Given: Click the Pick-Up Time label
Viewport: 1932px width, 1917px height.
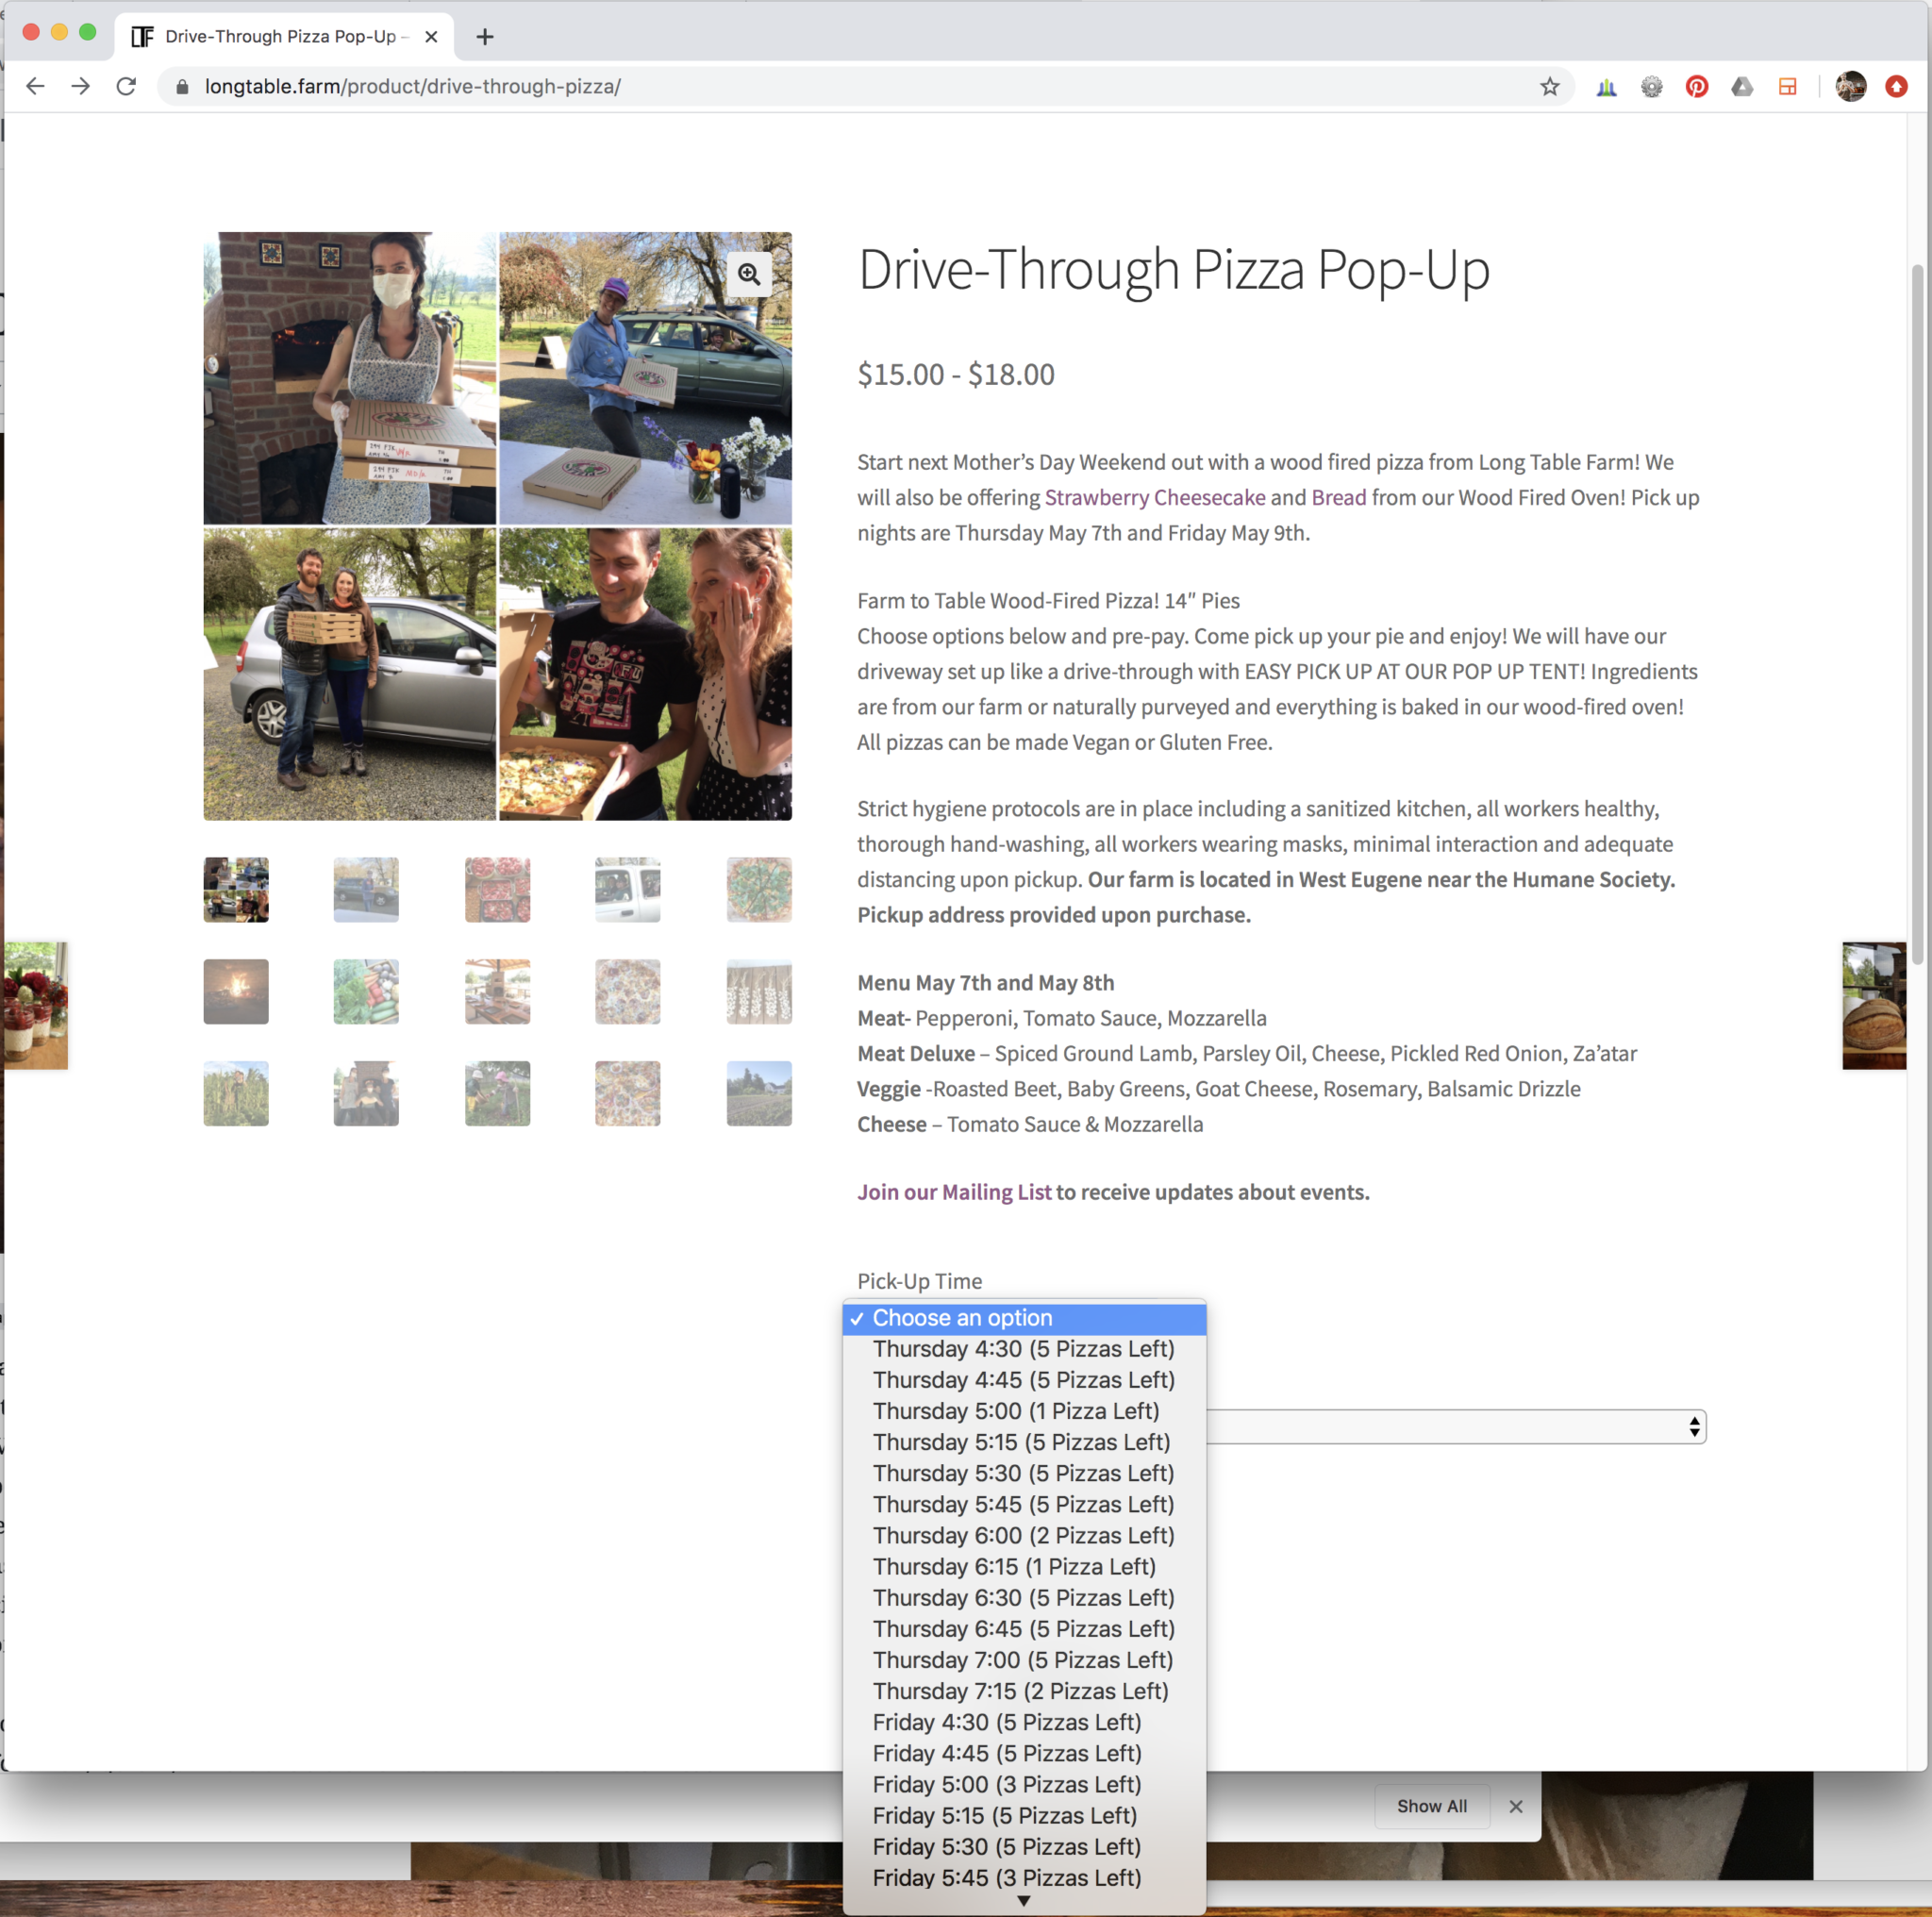Looking at the screenshot, I should tap(919, 1281).
